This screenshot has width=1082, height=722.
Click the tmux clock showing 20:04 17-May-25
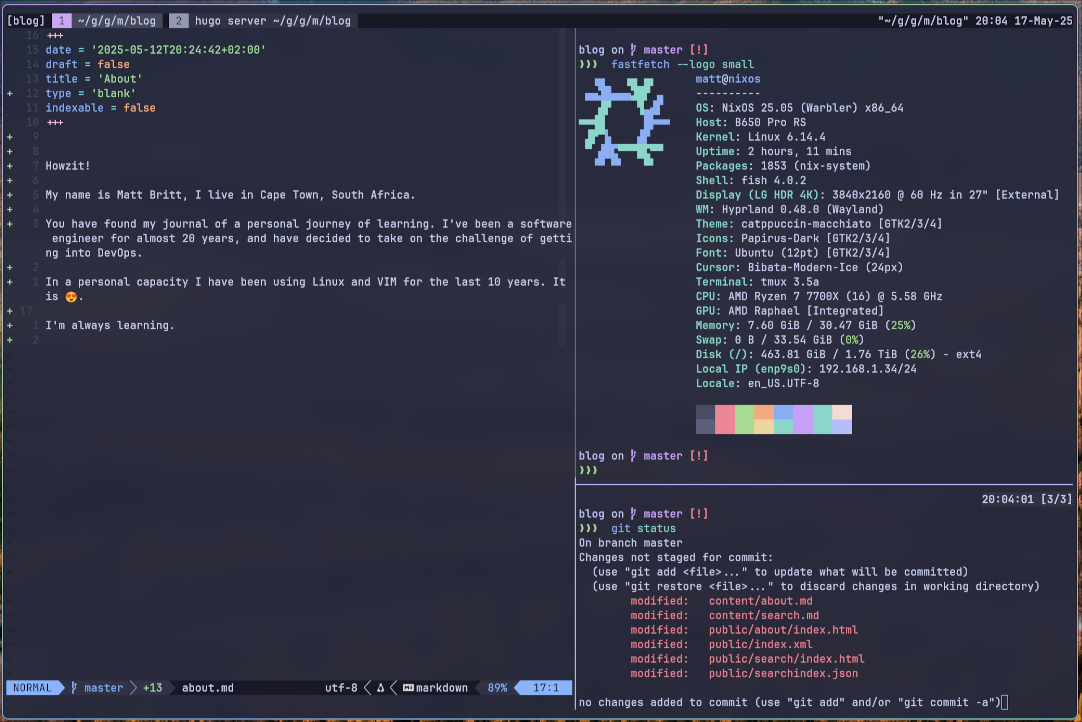[x=1024, y=21]
